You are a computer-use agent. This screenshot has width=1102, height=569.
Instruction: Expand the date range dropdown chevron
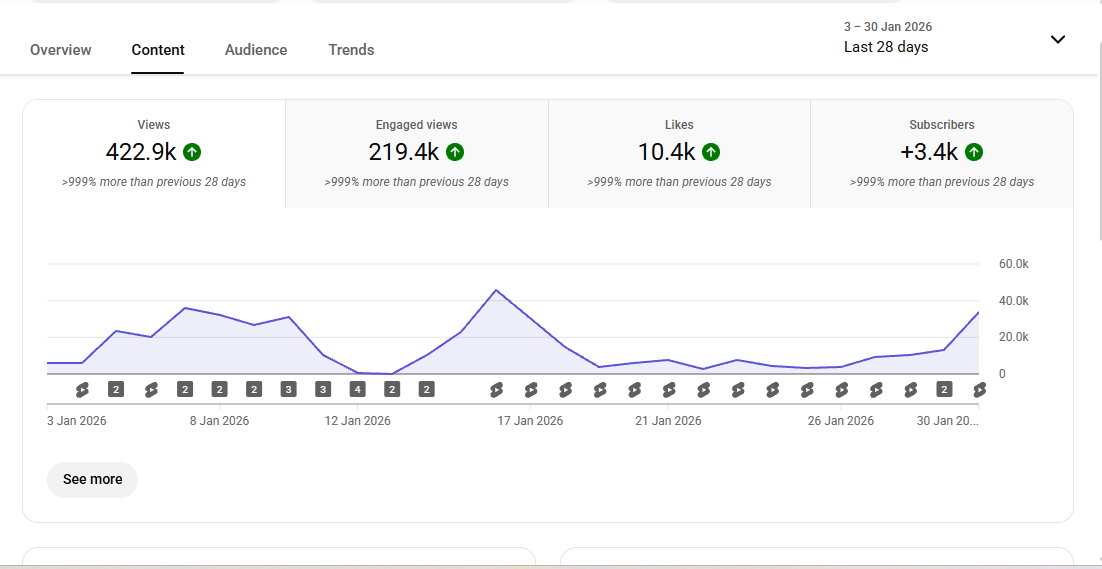(x=1058, y=40)
